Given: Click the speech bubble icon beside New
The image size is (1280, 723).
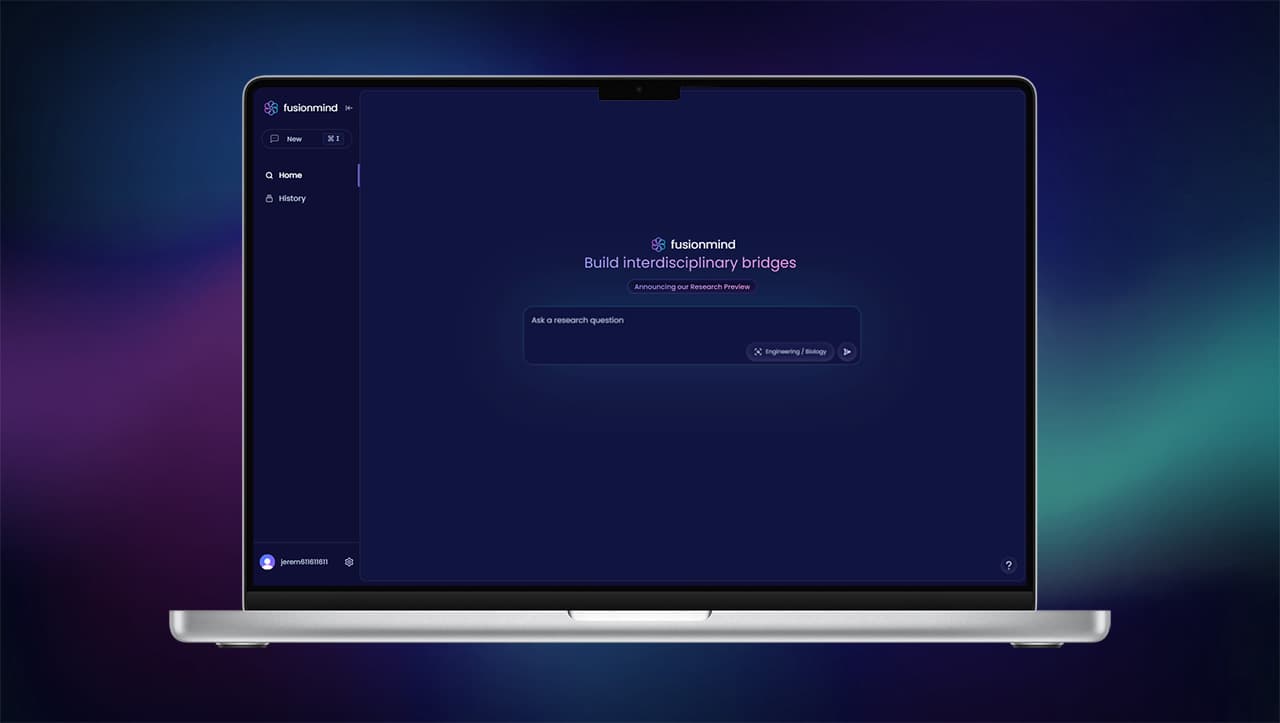Looking at the screenshot, I should [274, 139].
